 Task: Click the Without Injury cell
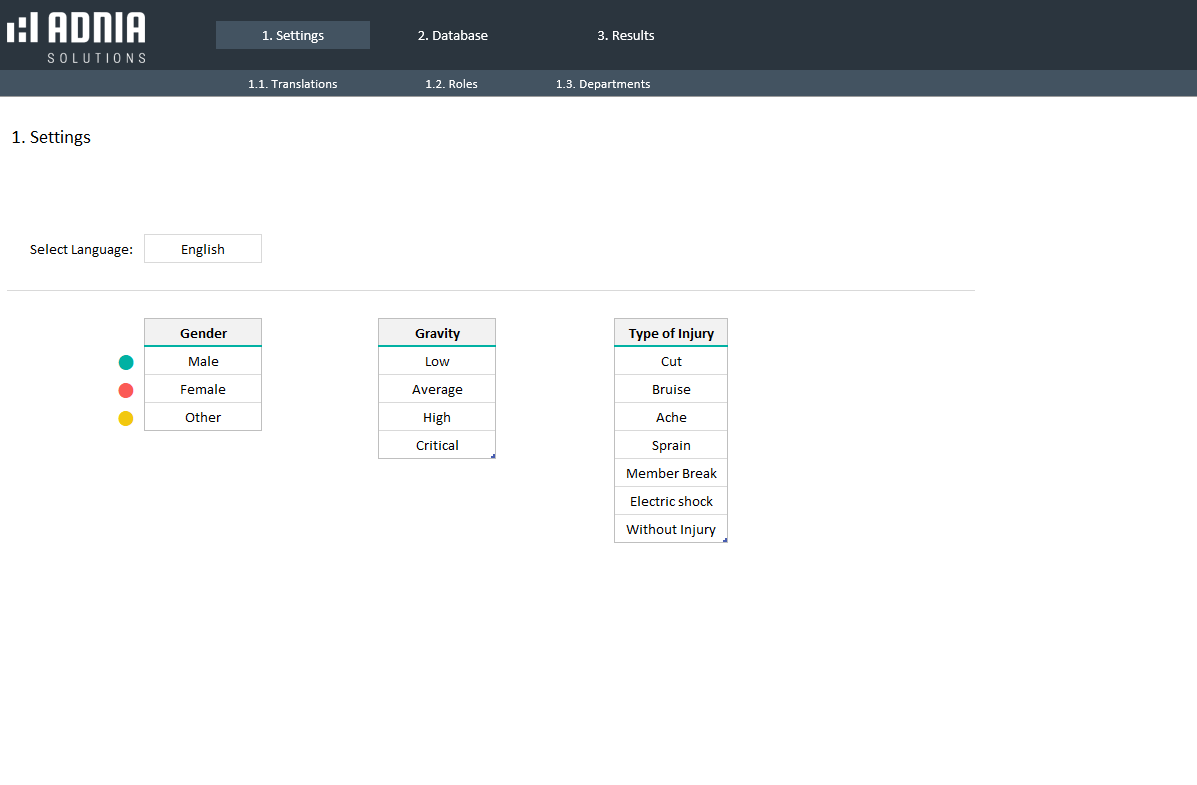pos(671,529)
